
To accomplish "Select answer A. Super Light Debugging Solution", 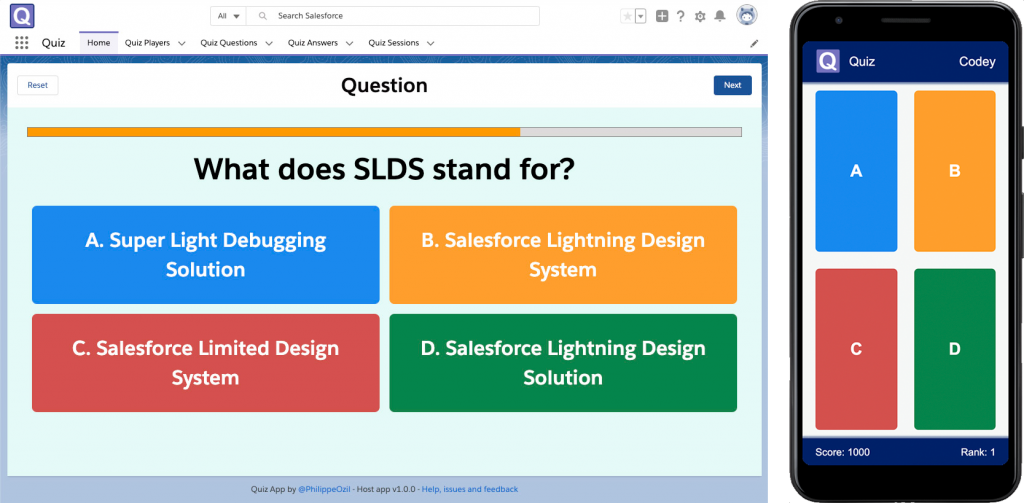I will [x=206, y=255].
